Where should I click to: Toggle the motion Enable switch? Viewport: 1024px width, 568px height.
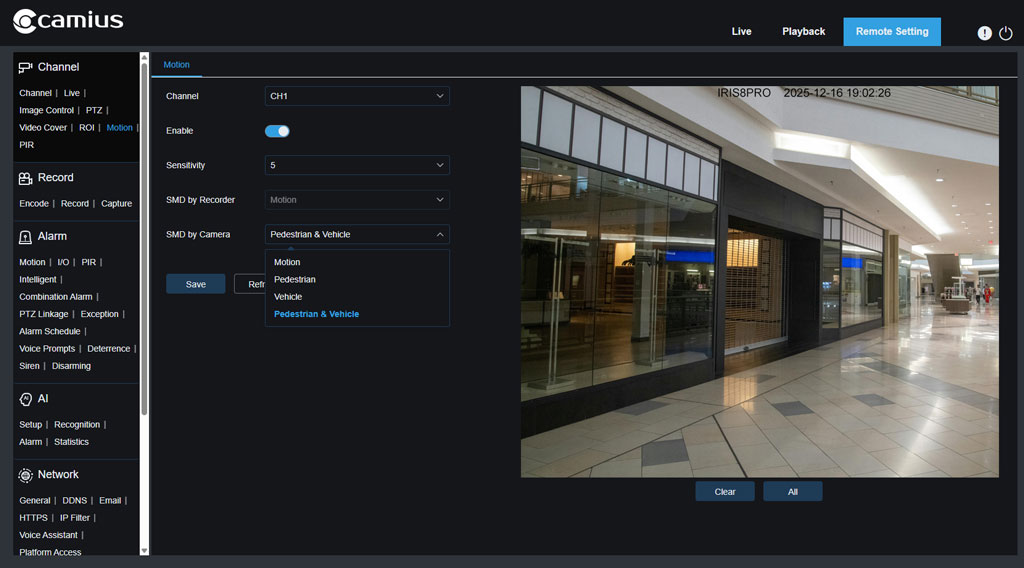pyautogui.click(x=277, y=131)
